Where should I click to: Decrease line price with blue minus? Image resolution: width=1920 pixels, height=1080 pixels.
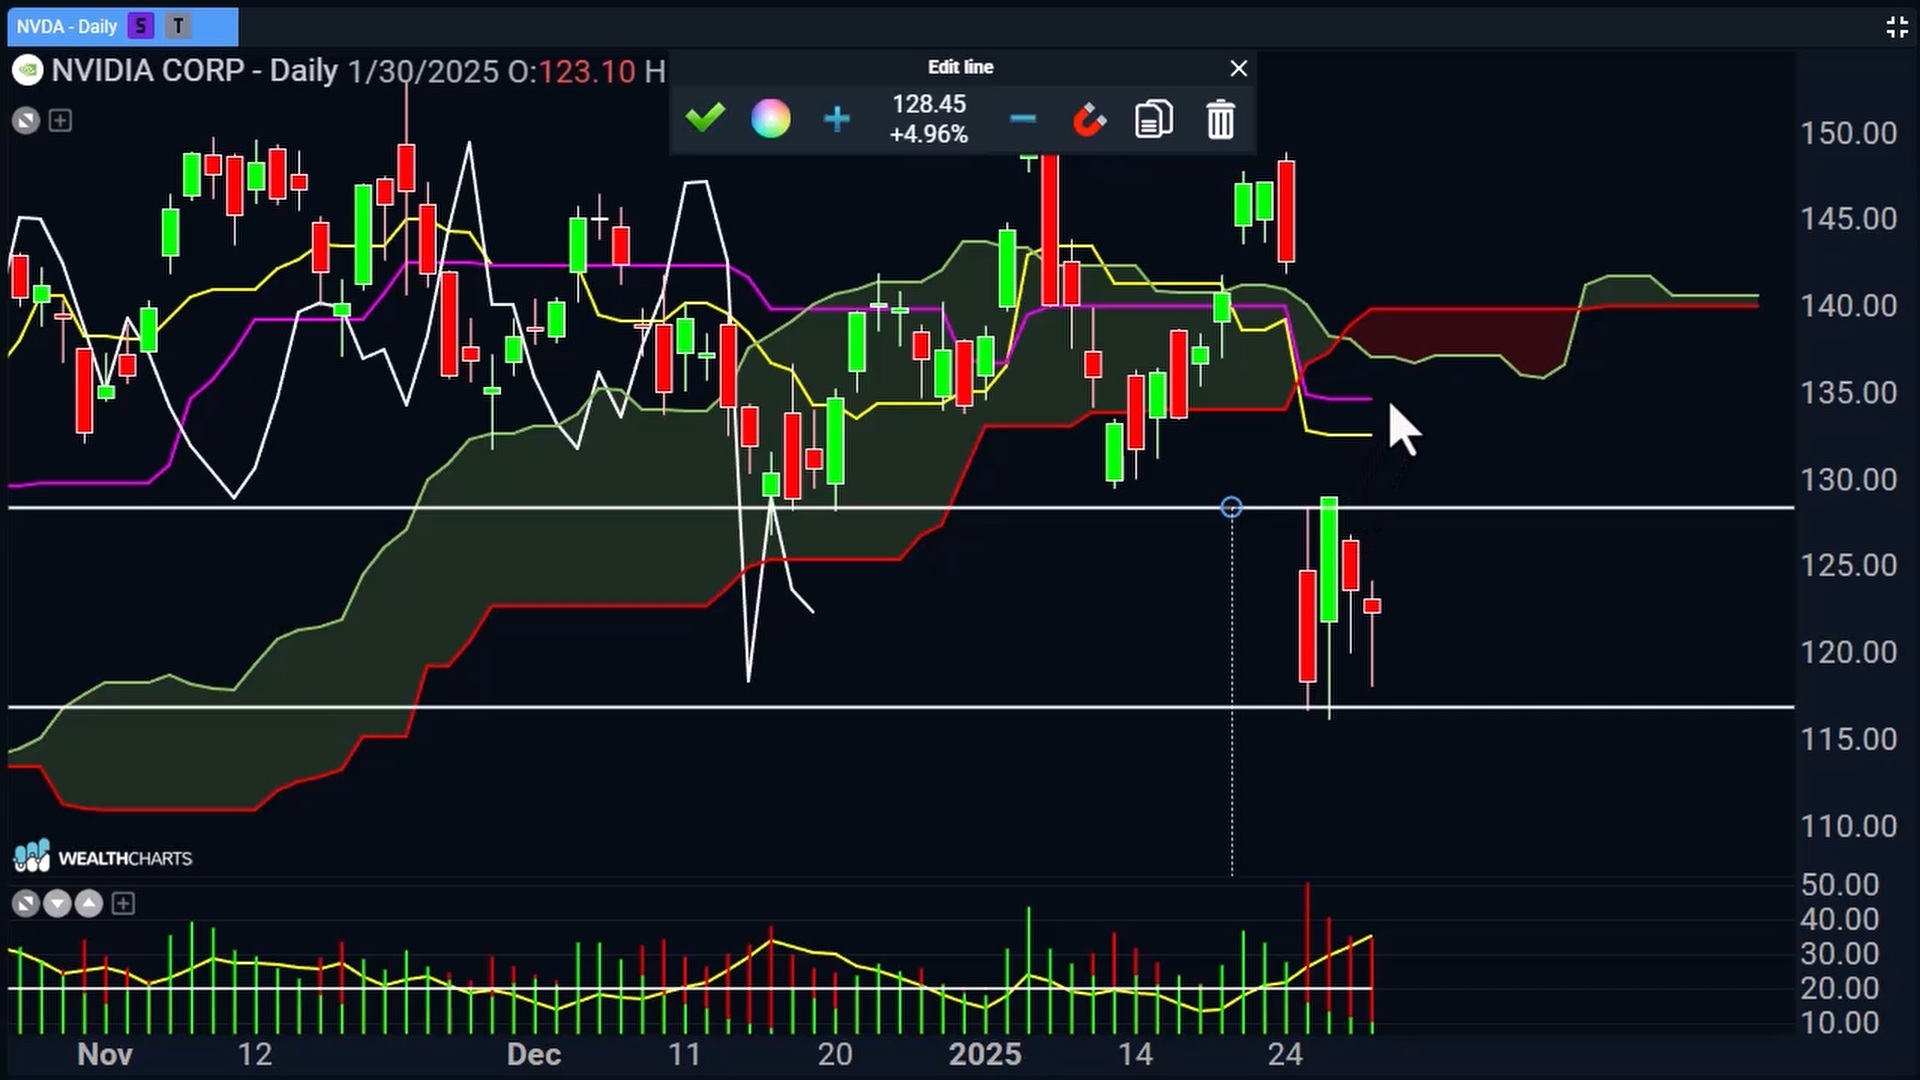(x=1022, y=119)
